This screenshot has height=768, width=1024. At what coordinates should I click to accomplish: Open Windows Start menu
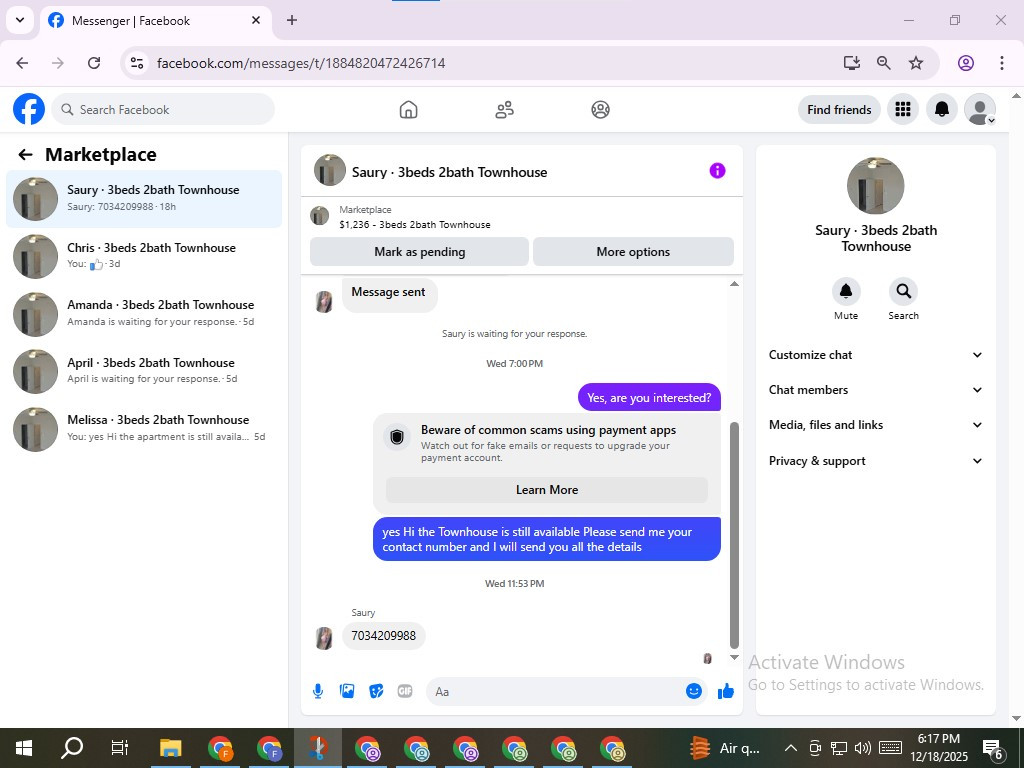point(24,748)
